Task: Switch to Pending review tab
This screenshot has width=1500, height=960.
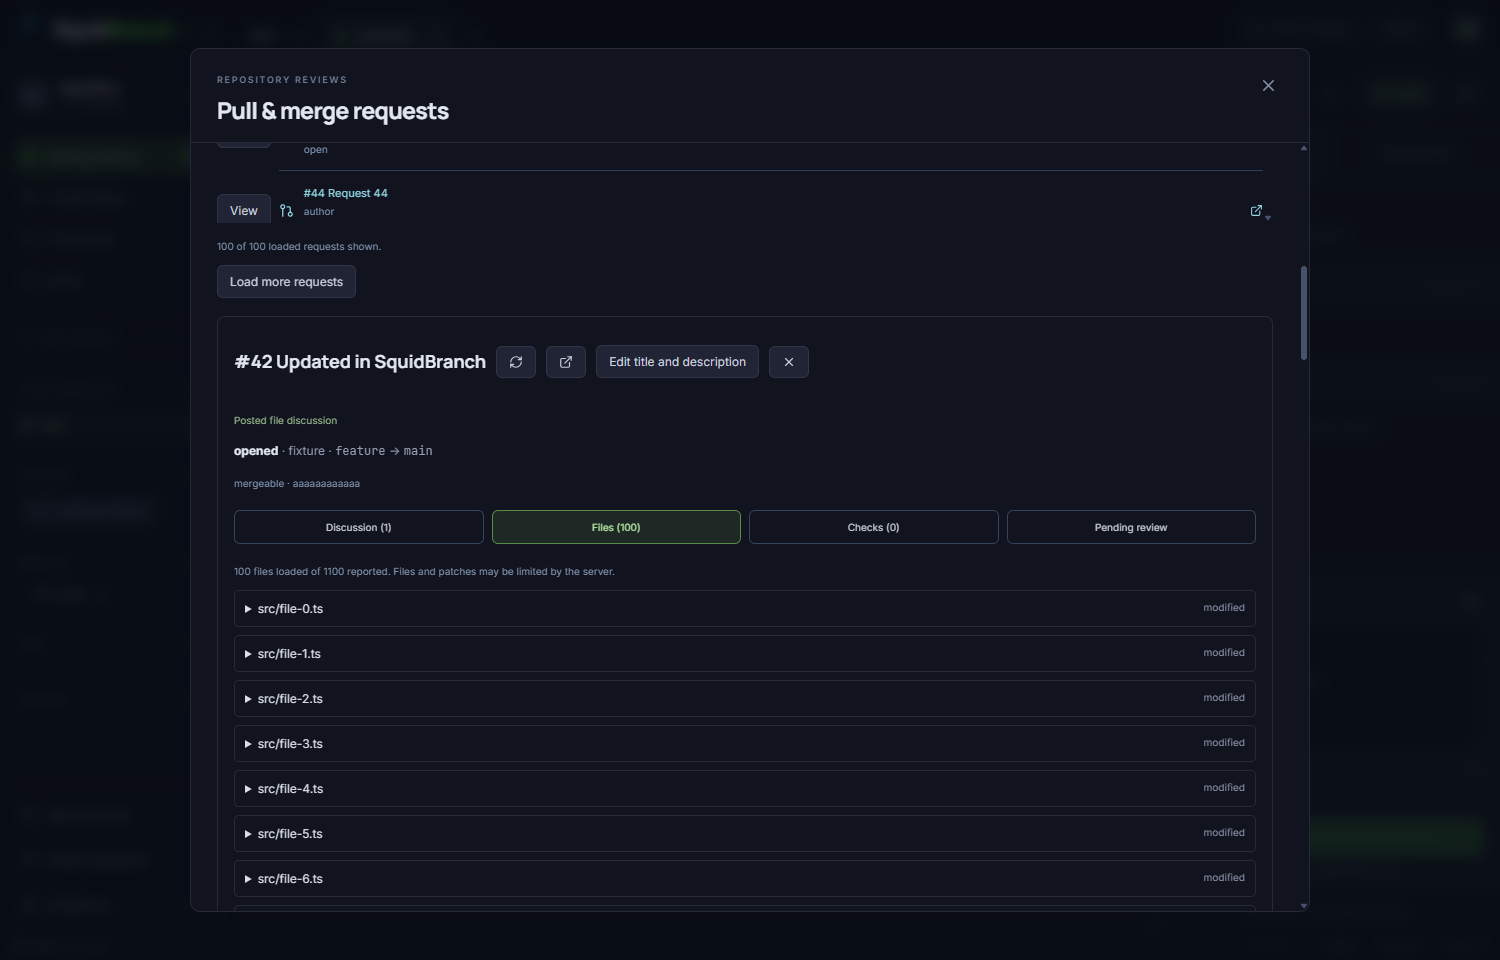Action: pos(1131,527)
